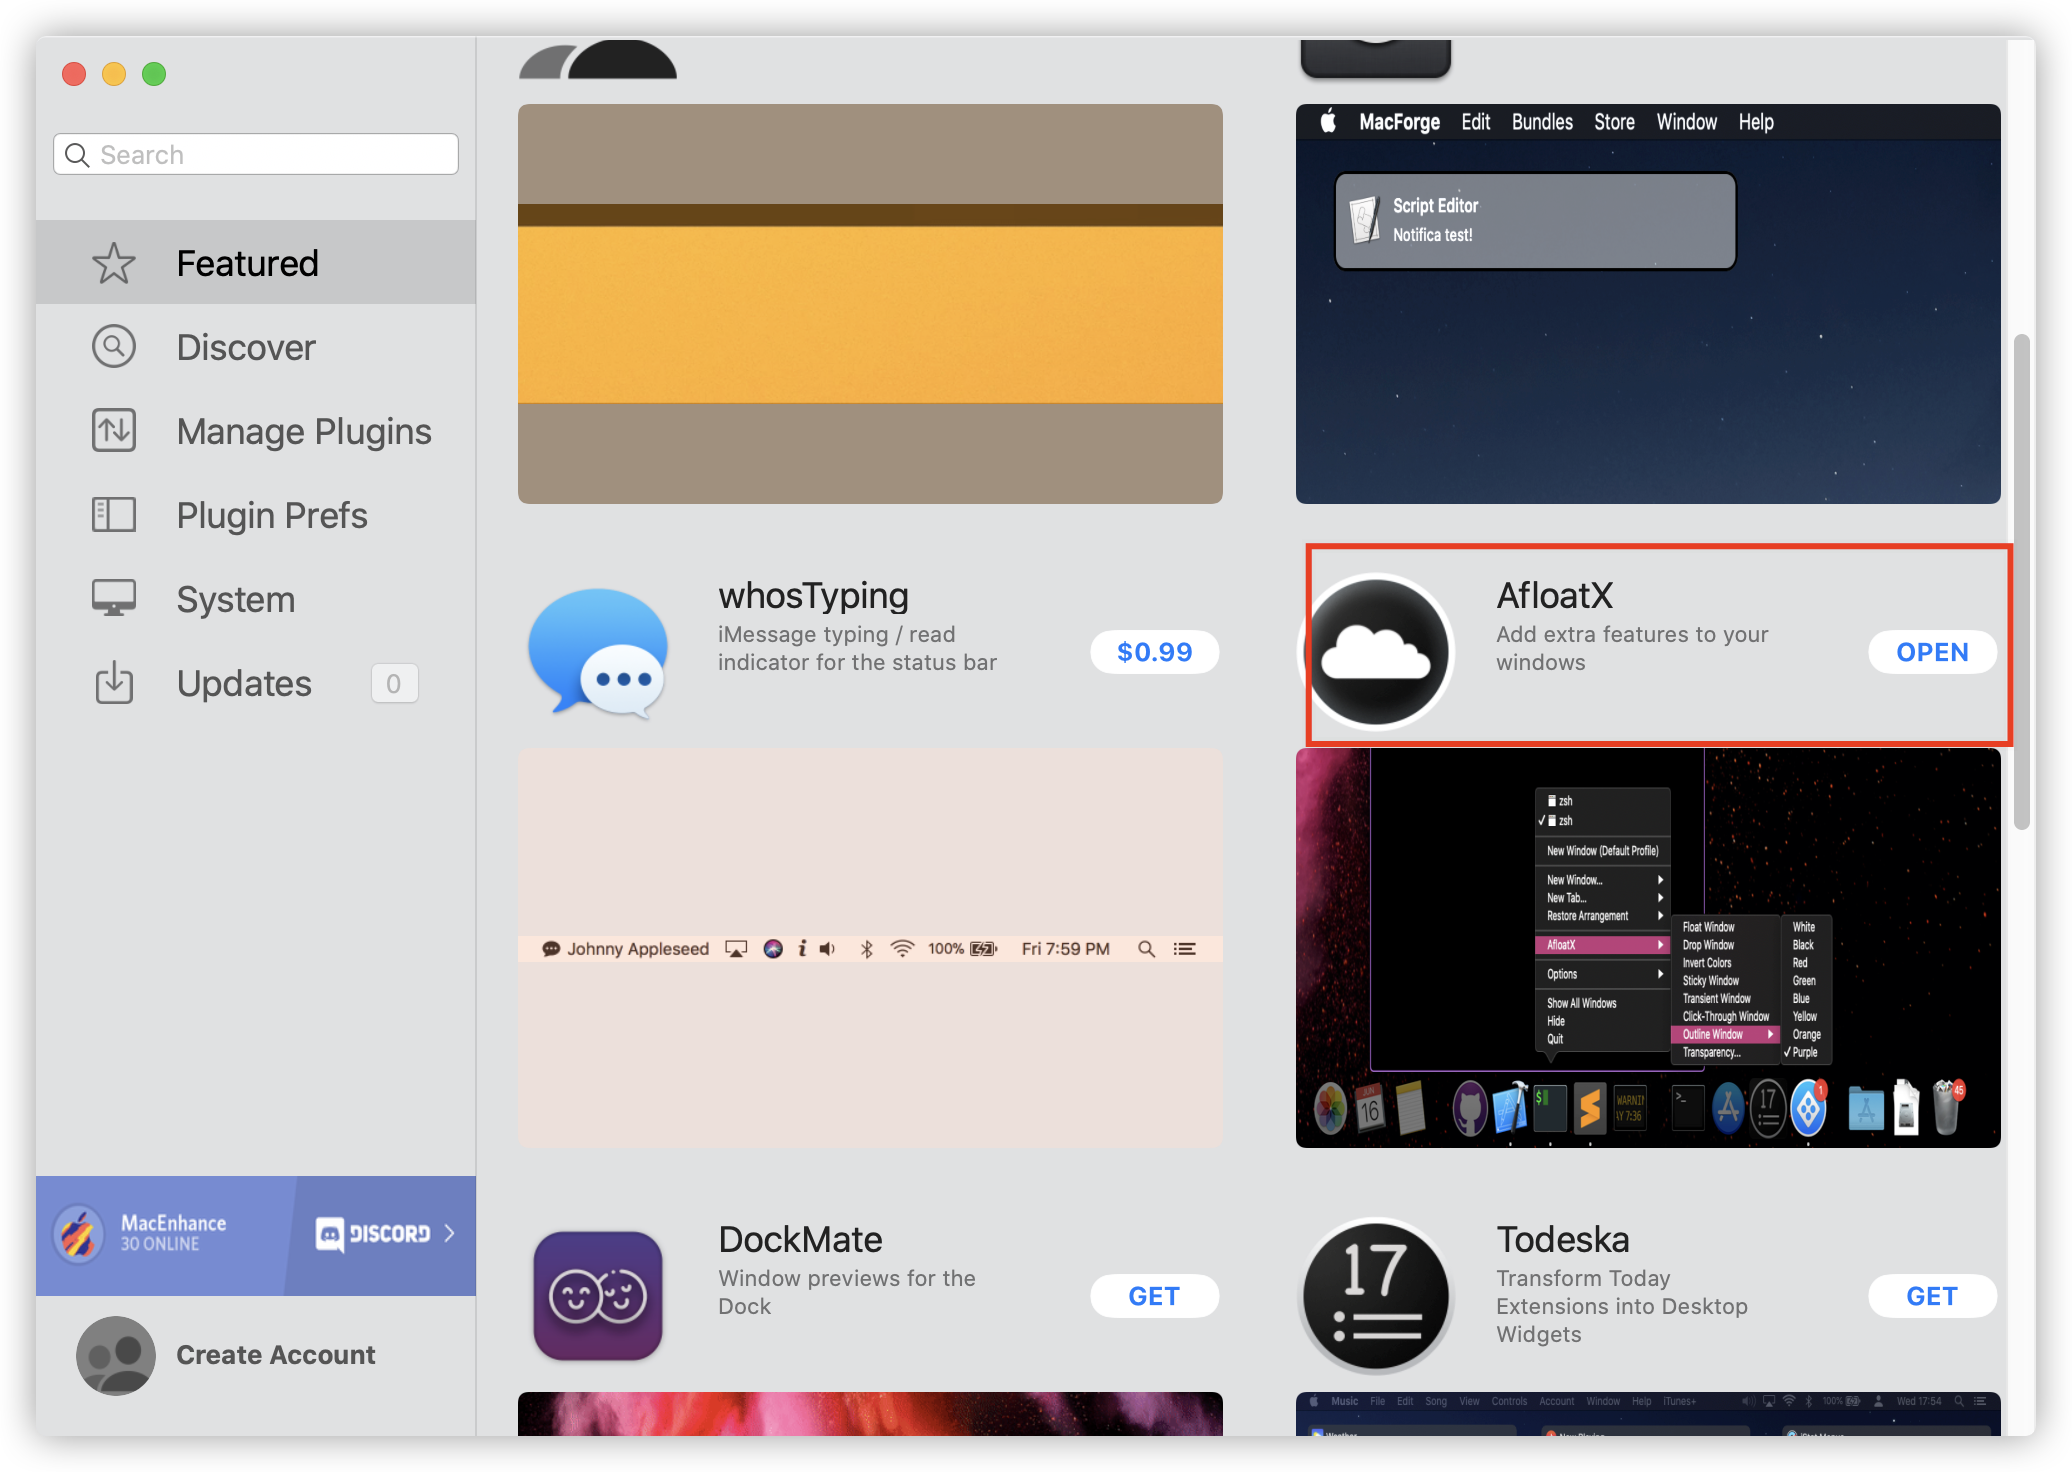
Task: Click the Create Account avatar icon
Action: [116, 1355]
